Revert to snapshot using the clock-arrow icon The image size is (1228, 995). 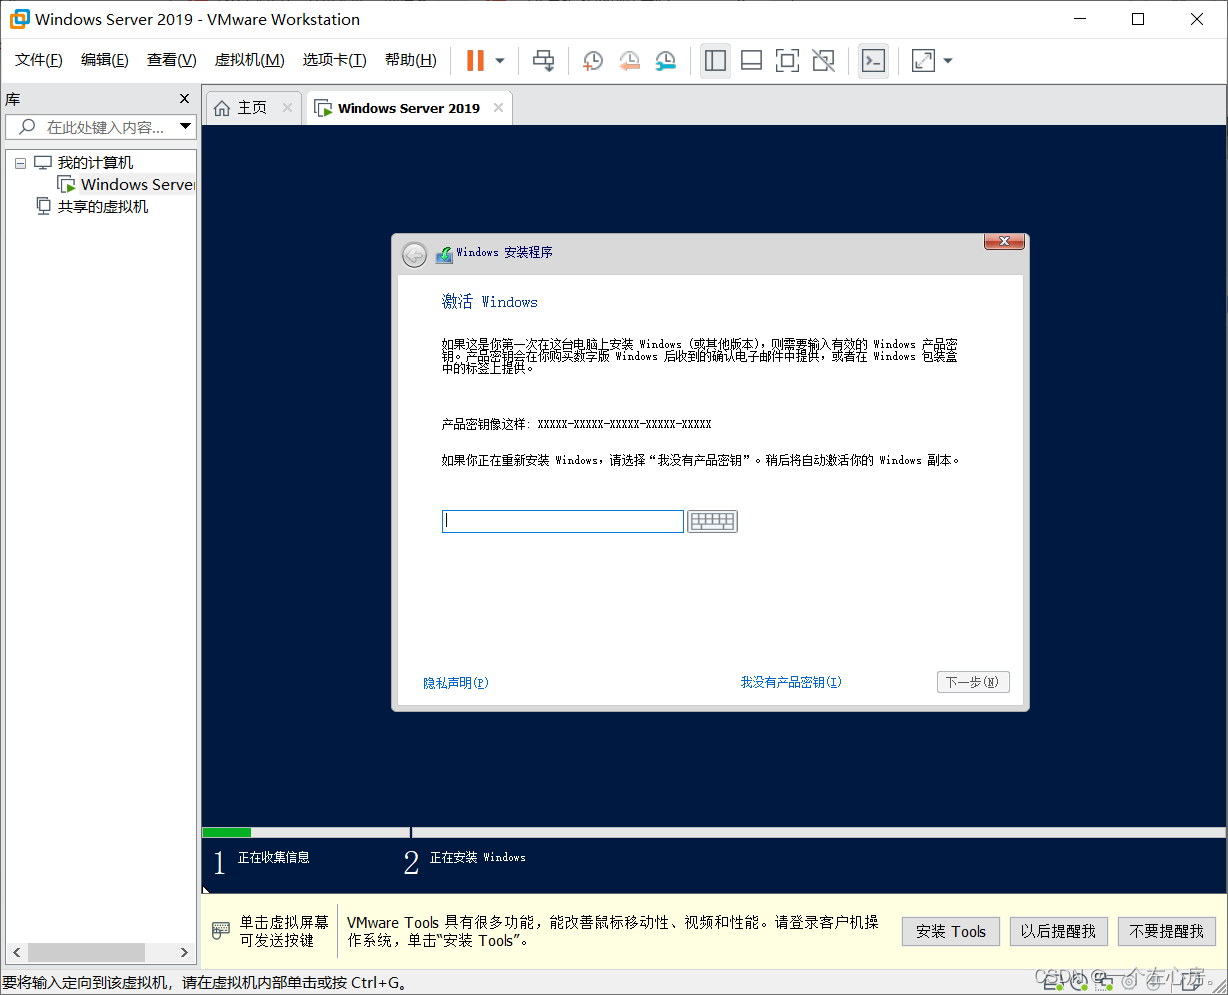pos(629,61)
